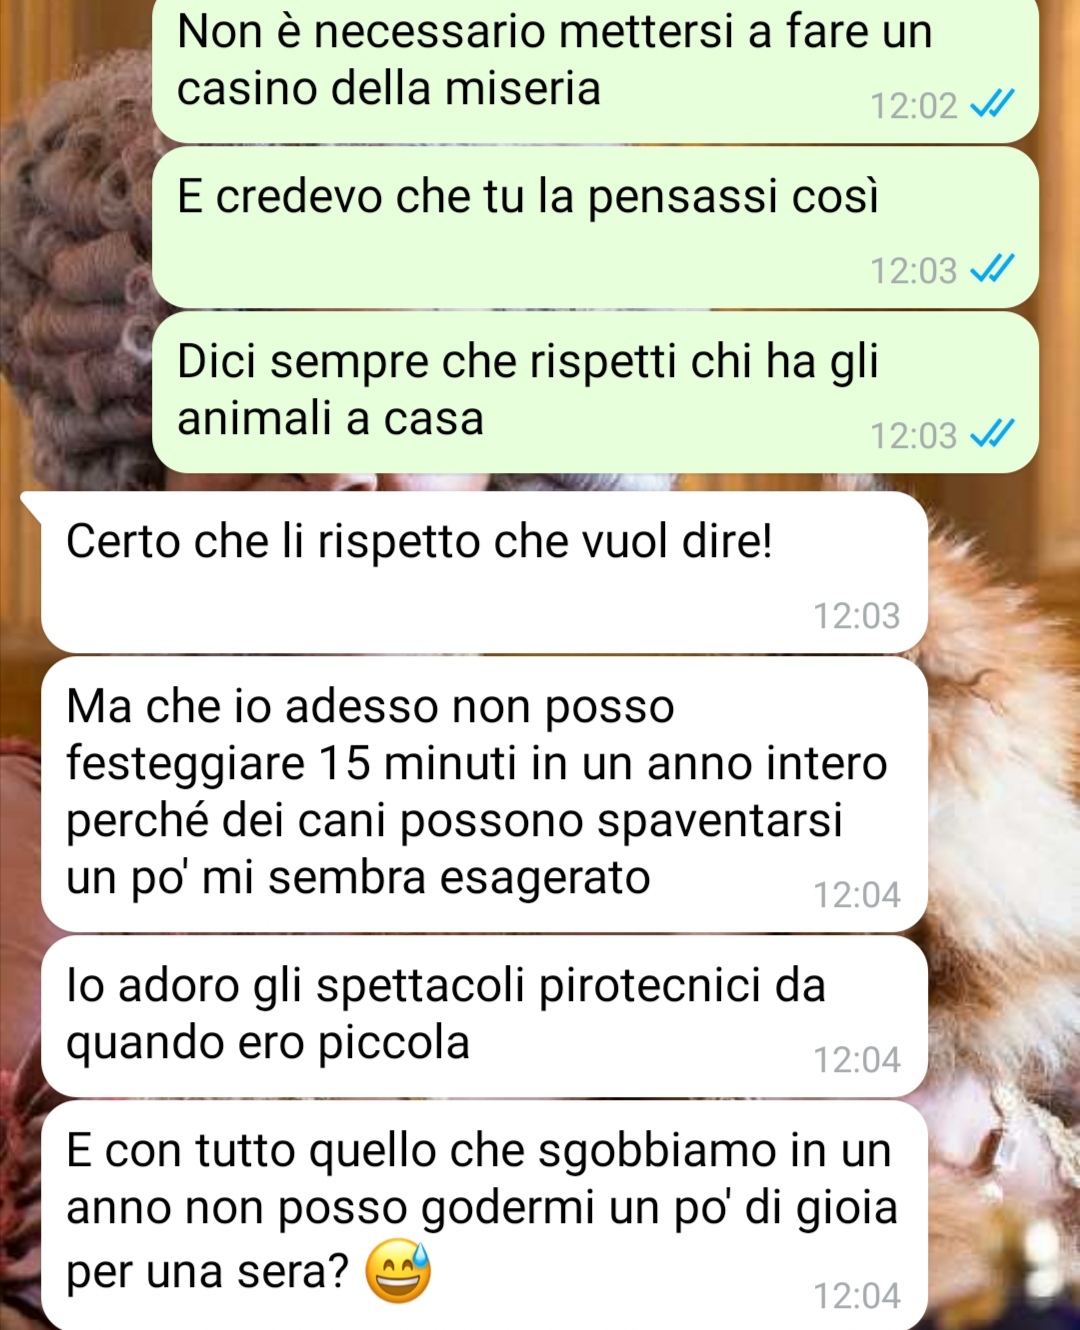Select the 'Certo che li rispetto' message bubble
Screen dimensions: 1080x1330
(484, 573)
